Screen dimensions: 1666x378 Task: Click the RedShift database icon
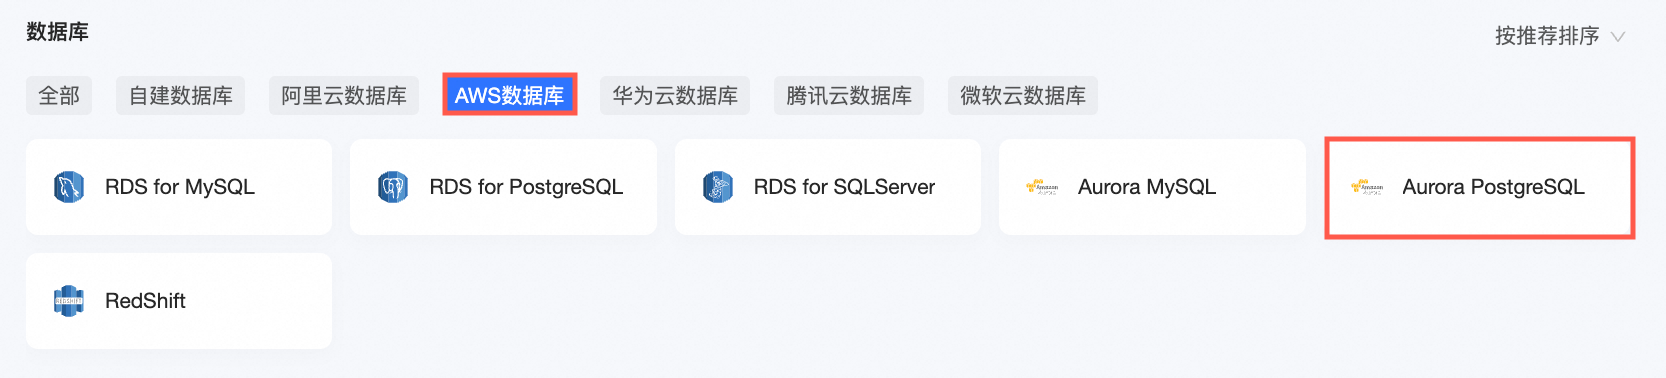(69, 301)
